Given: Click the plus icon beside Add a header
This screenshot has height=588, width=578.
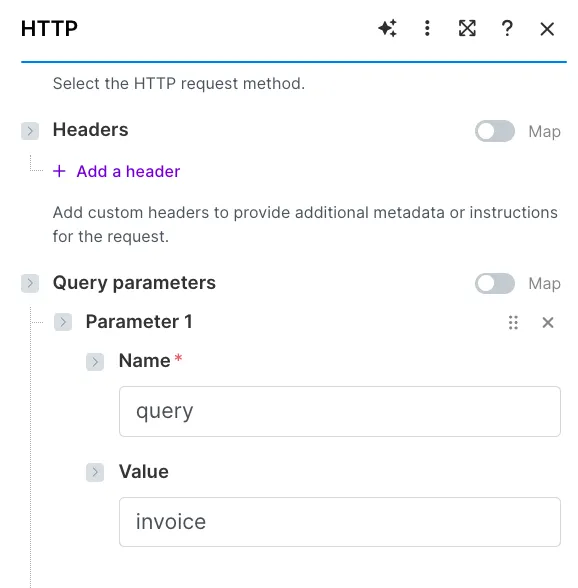Looking at the screenshot, I should point(59,171).
